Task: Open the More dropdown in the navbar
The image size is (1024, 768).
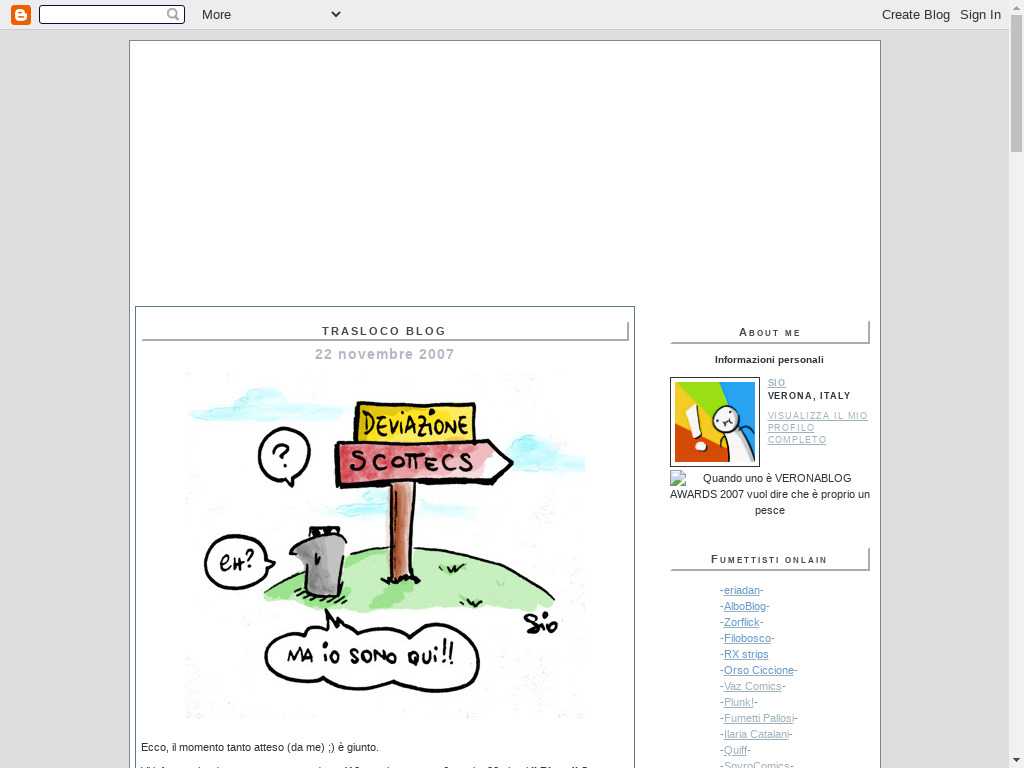Action: 270,14
